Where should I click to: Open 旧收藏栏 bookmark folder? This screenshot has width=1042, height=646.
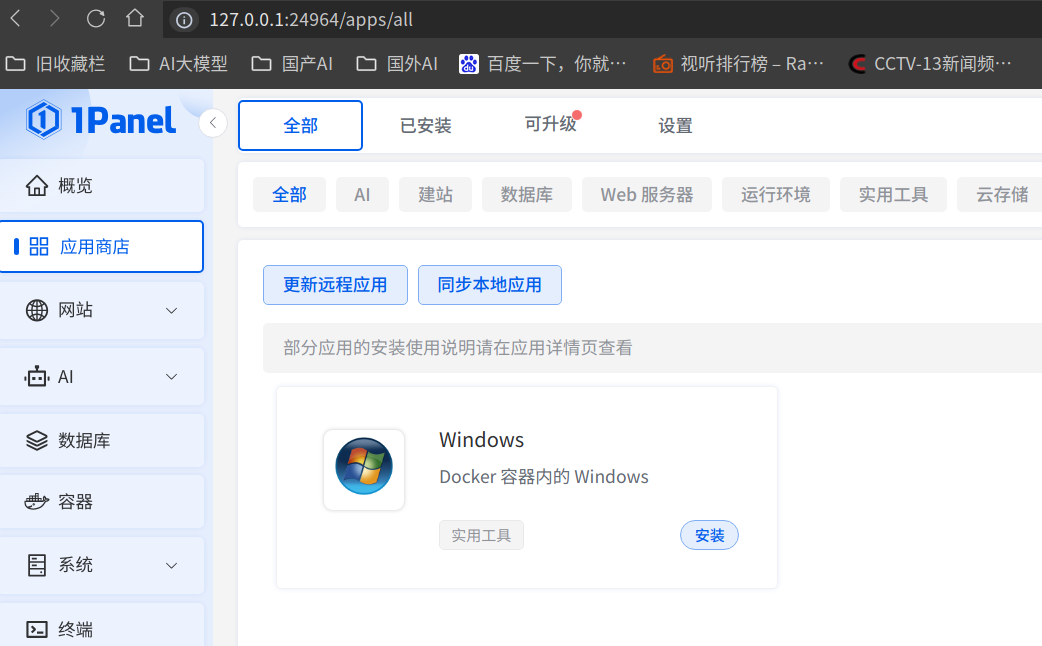[55, 64]
